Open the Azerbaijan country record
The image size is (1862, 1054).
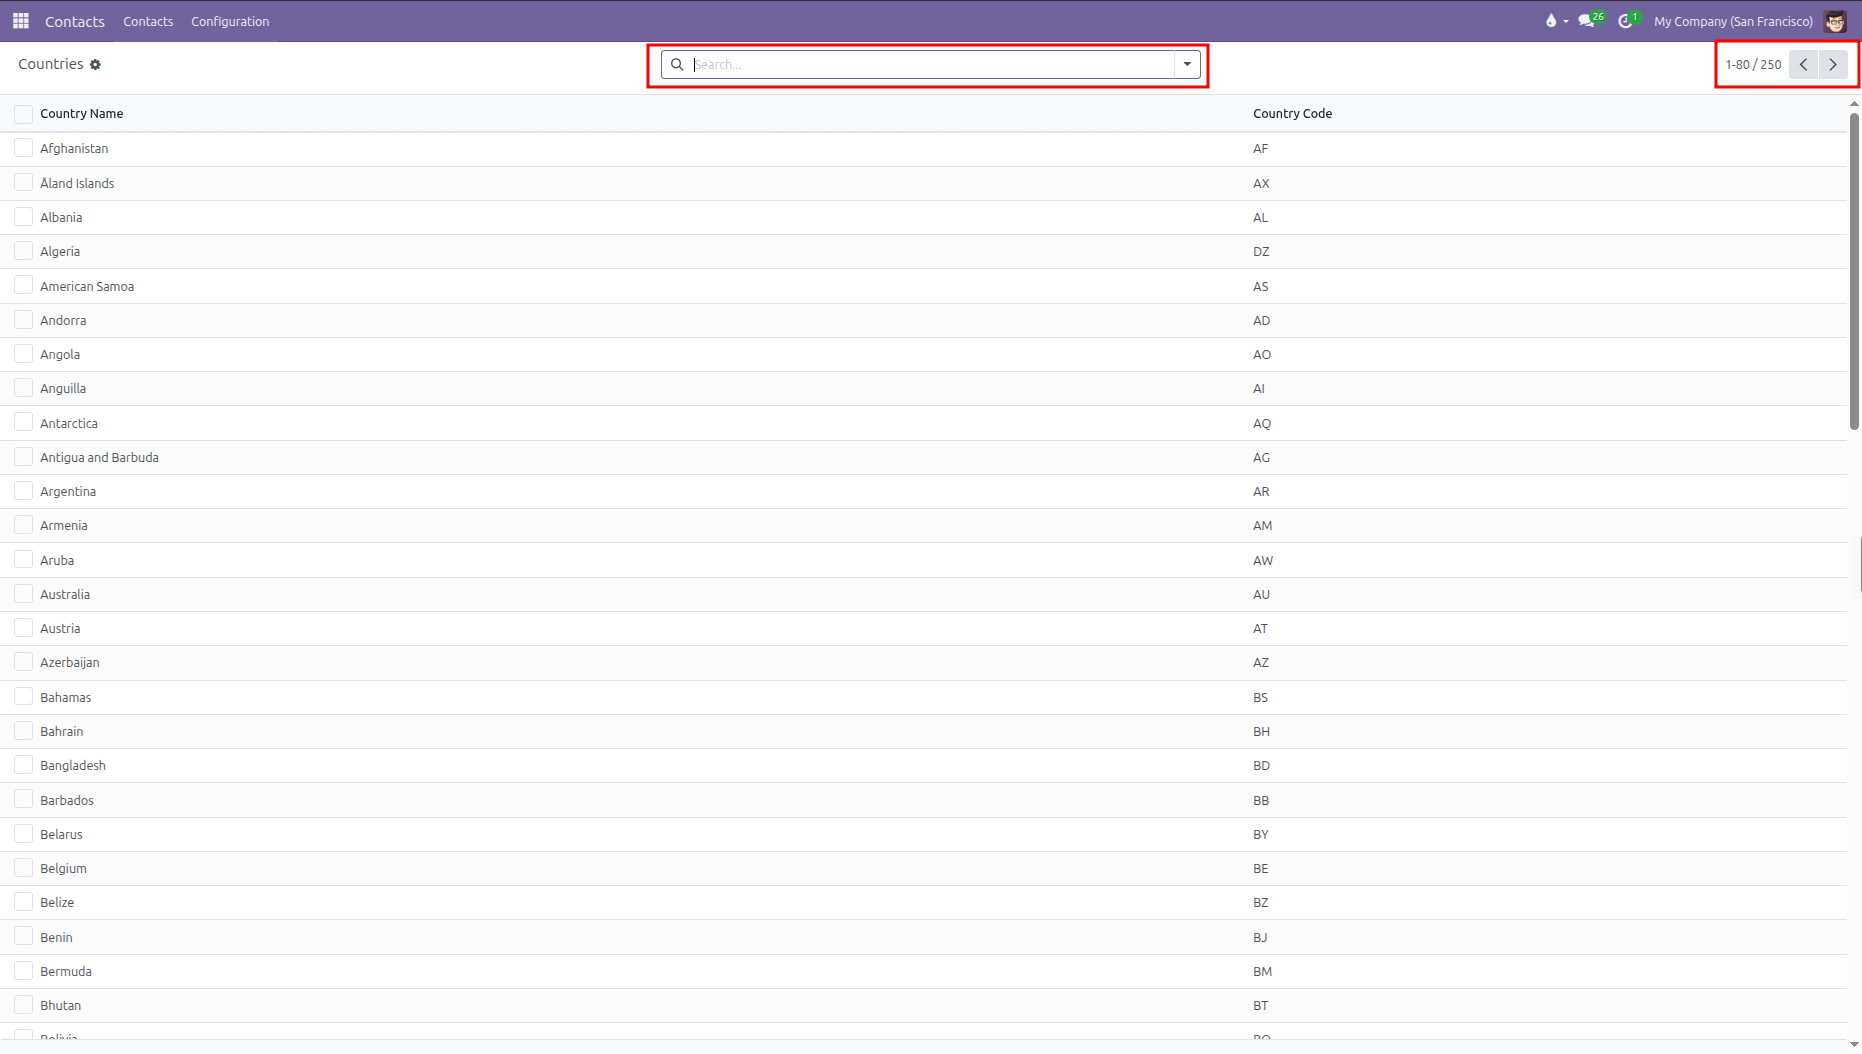point(70,663)
